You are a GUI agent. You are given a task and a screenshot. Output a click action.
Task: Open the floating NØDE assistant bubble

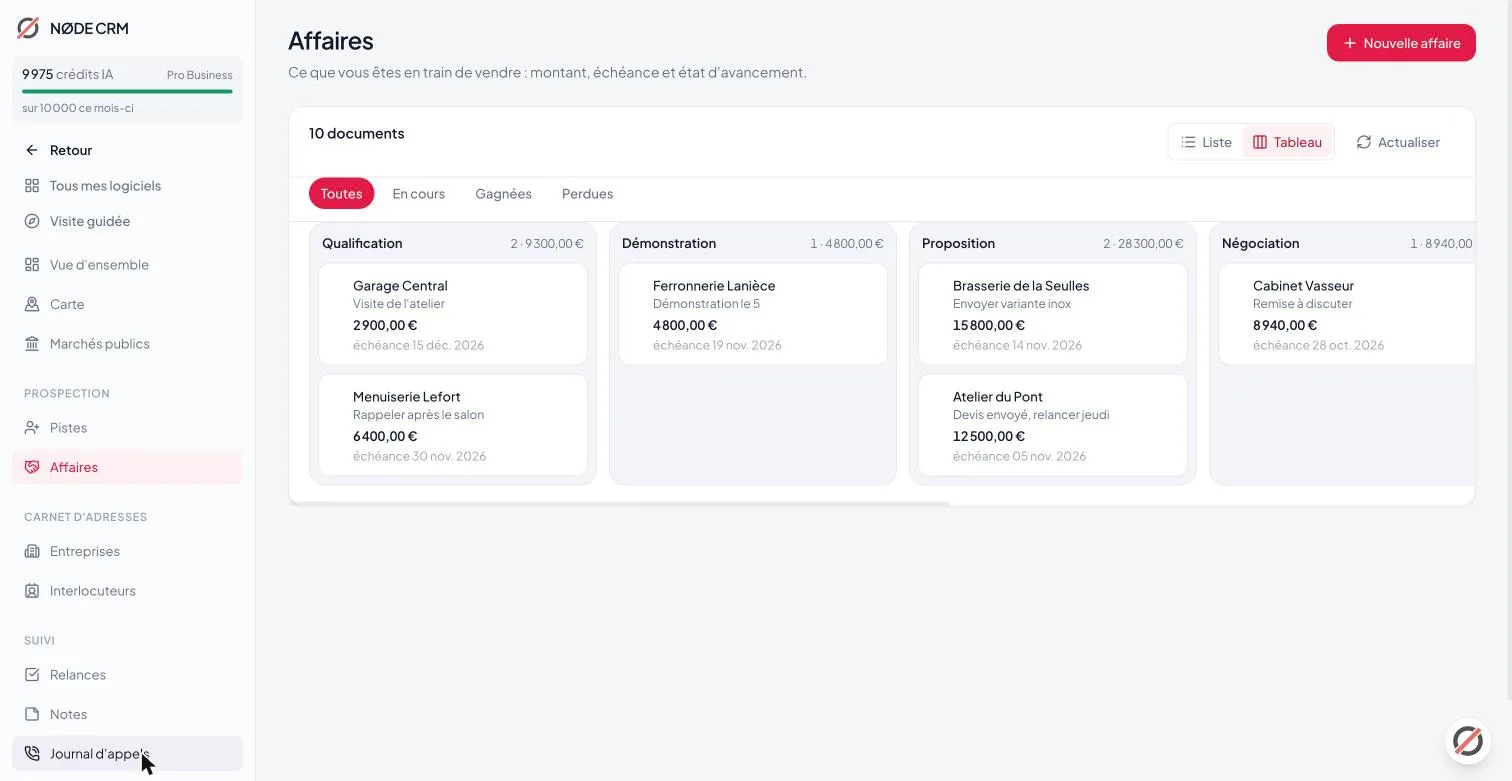tap(1467, 741)
